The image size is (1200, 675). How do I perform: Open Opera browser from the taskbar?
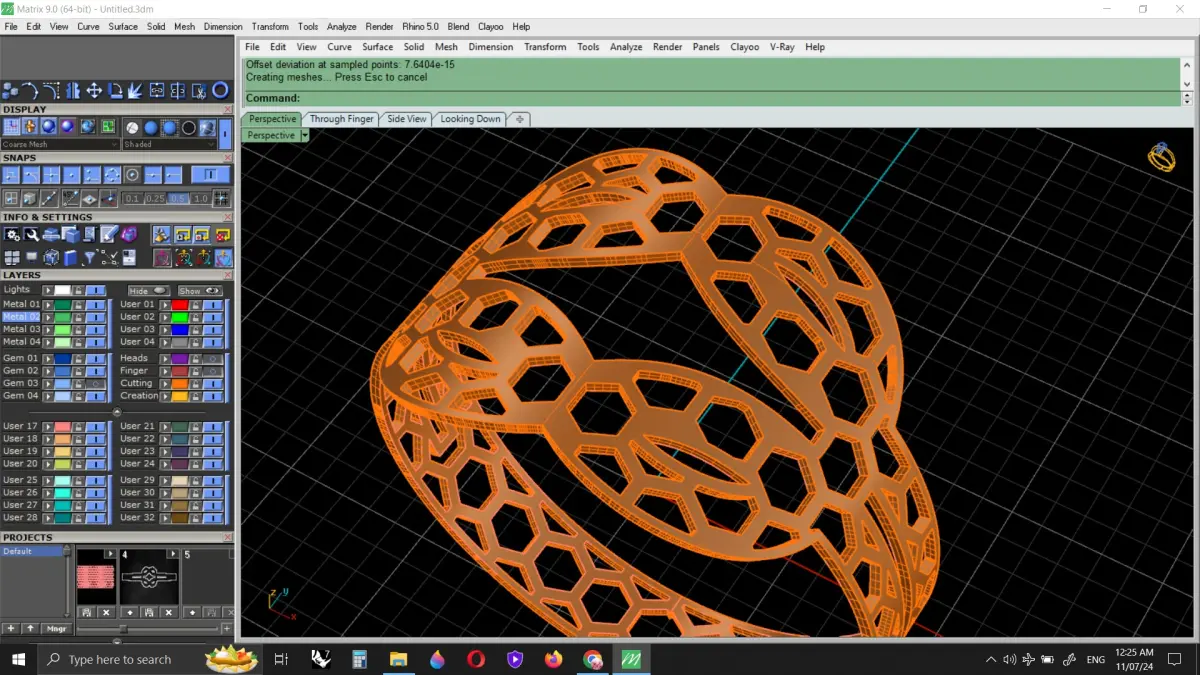pos(476,659)
